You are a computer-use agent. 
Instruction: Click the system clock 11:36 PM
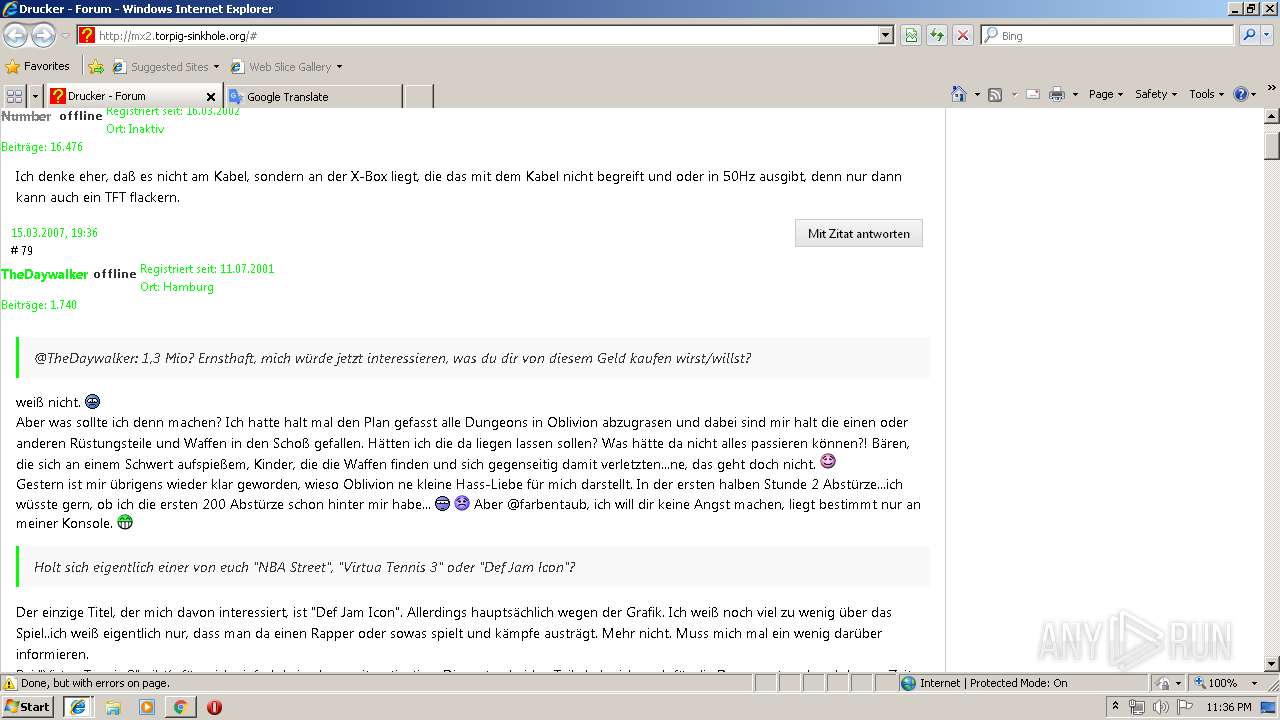point(1229,707)
